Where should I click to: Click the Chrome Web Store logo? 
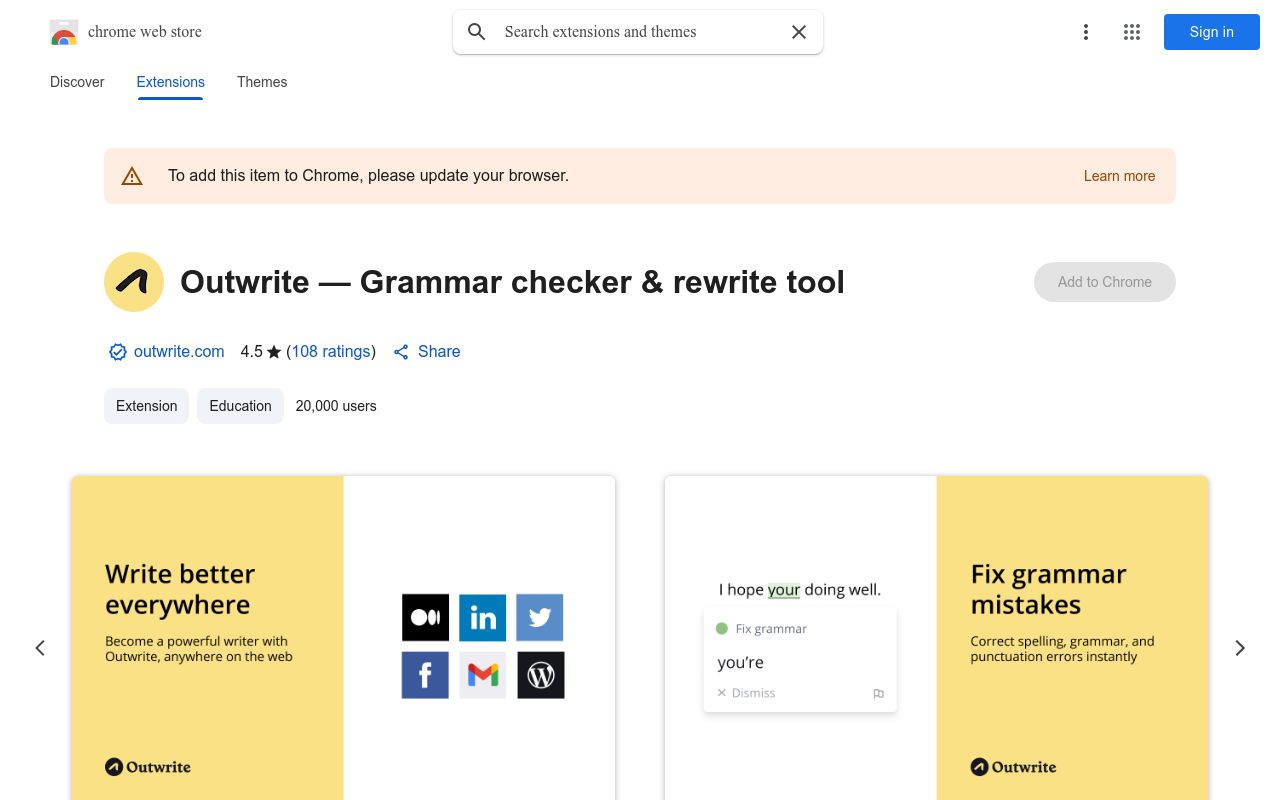[x=64, y=32]
